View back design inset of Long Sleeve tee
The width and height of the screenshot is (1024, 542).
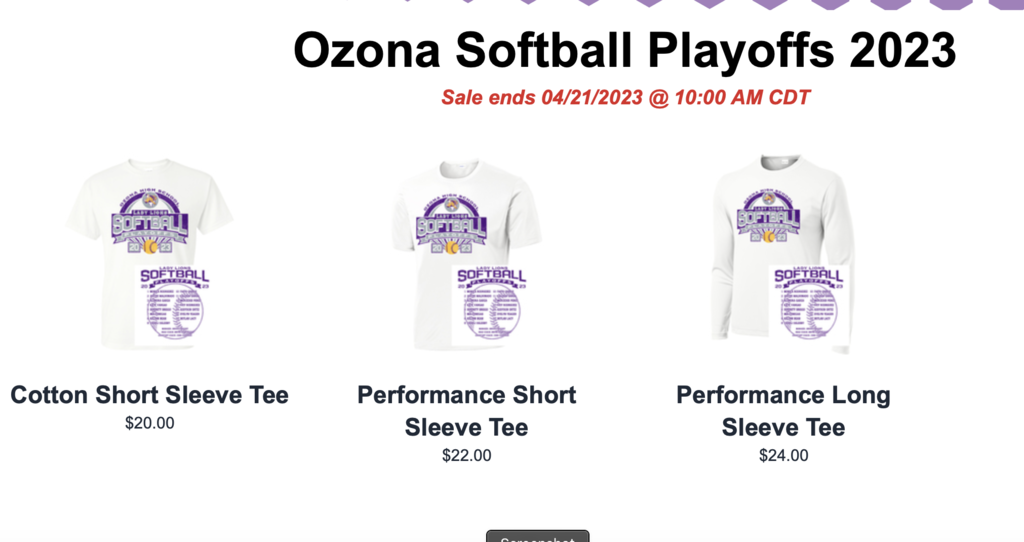tap(806, 305)
